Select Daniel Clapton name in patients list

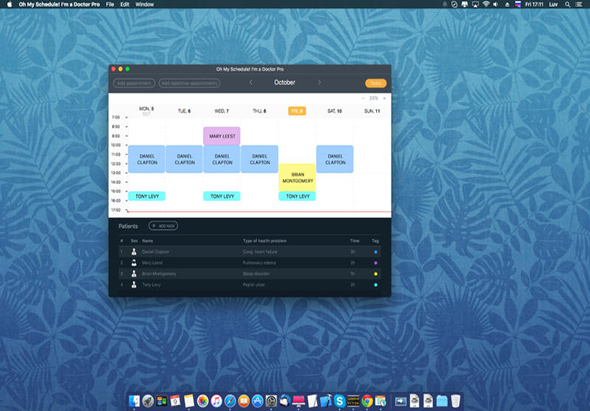155,252
